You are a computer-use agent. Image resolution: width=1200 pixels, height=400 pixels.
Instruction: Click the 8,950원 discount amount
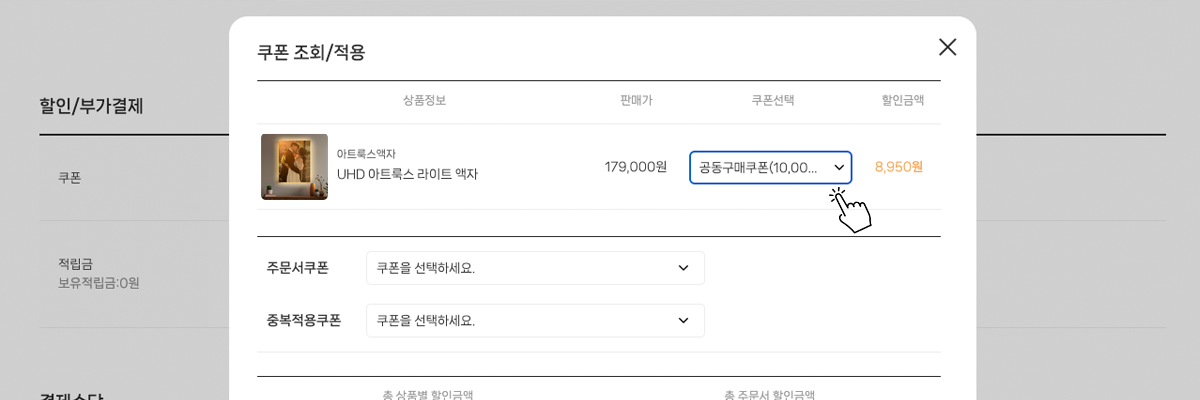(x=899, y=167)
